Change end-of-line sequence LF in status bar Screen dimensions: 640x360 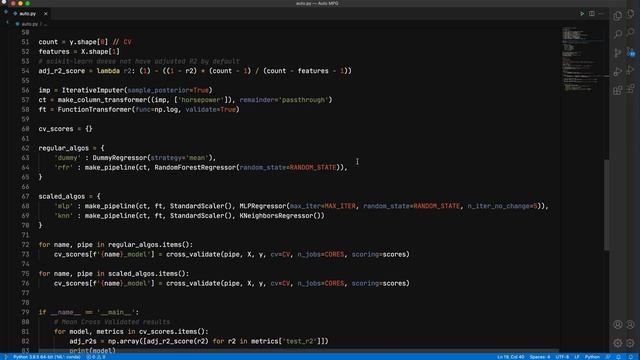(x=577, y=357)
